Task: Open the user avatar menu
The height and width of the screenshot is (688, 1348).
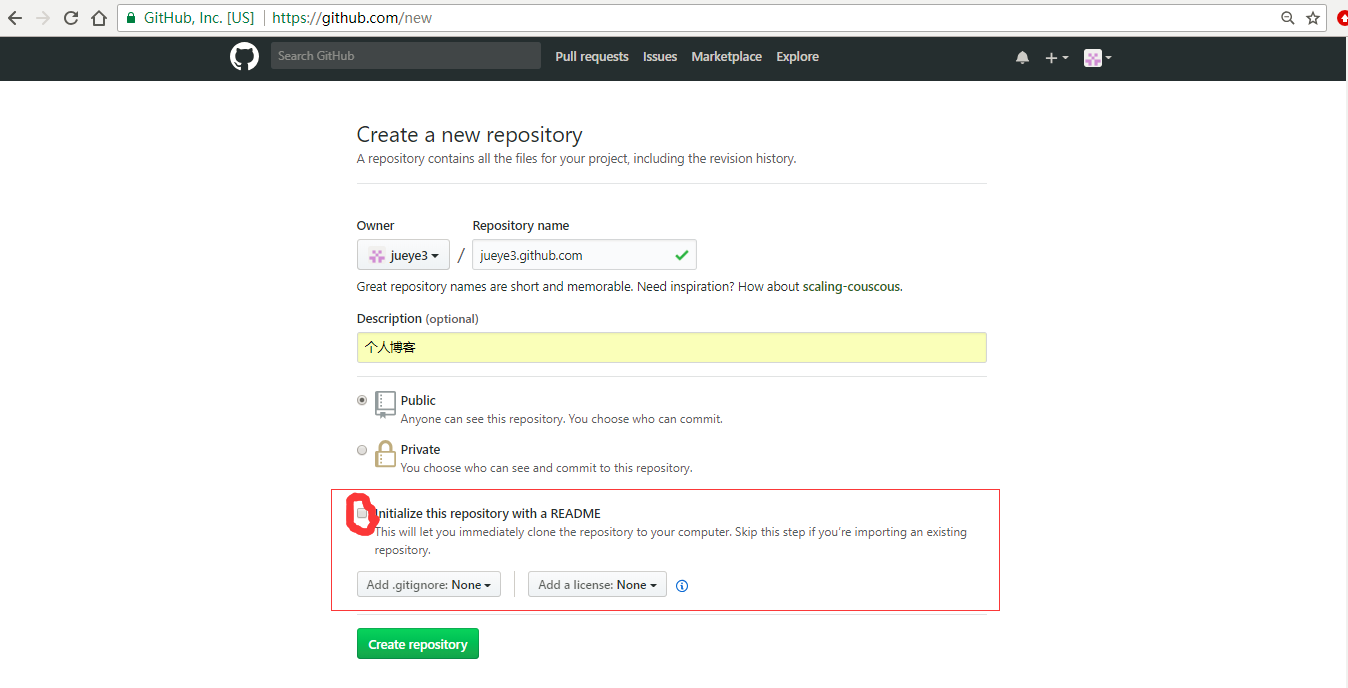Action: [x=1097, y=58]
